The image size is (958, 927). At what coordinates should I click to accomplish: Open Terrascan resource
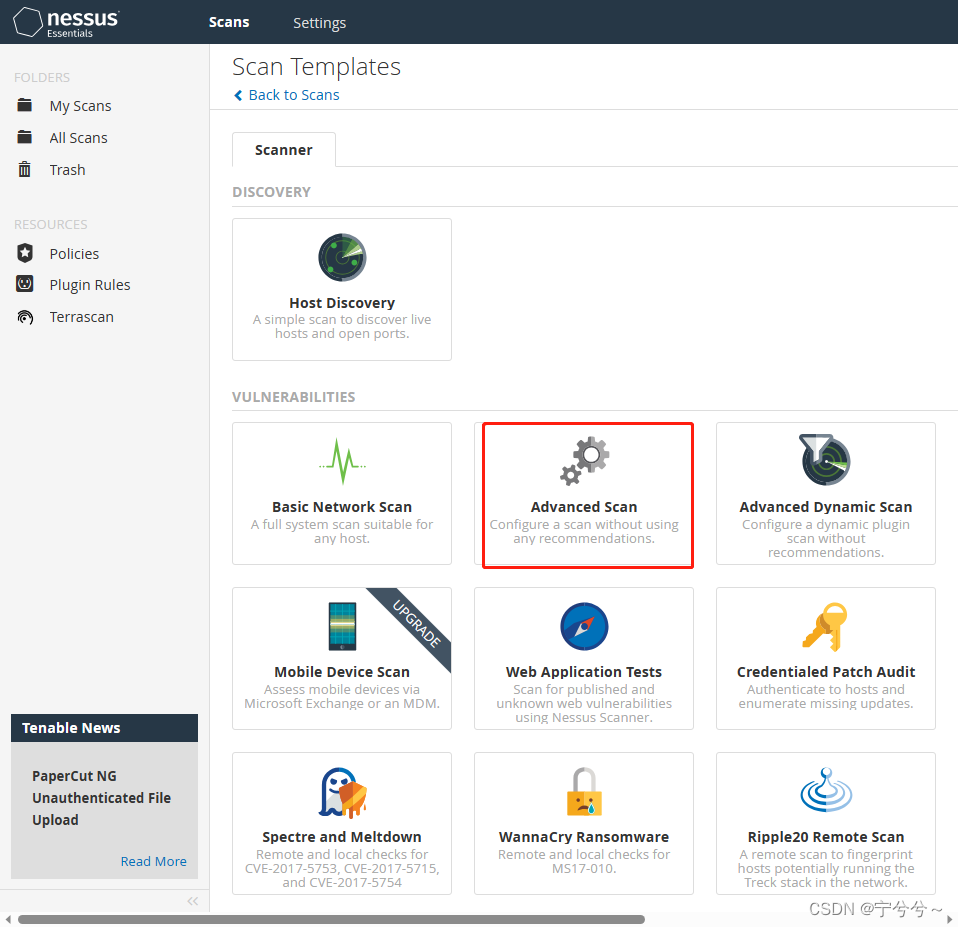81,317
